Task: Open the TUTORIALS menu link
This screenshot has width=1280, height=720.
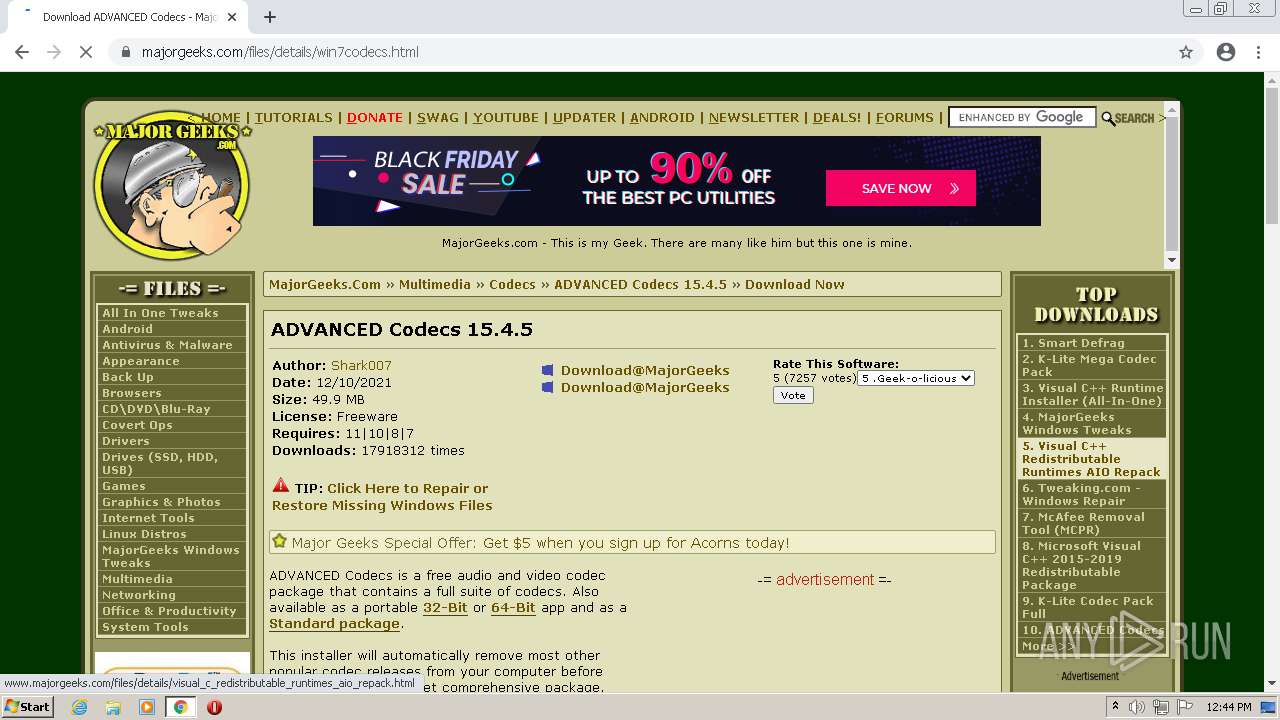Action: click(x=293, y=117)
